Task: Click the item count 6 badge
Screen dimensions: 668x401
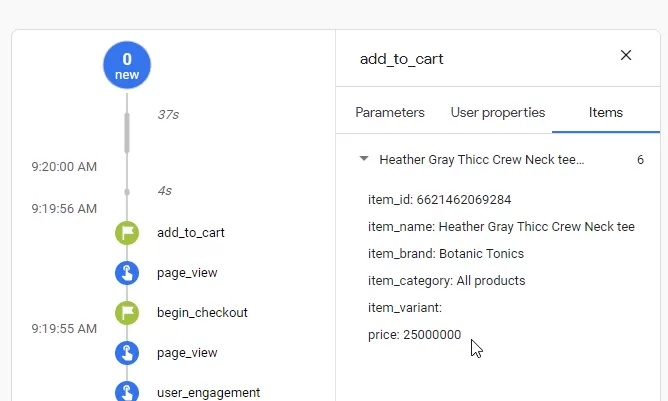Action: [640, 160]
